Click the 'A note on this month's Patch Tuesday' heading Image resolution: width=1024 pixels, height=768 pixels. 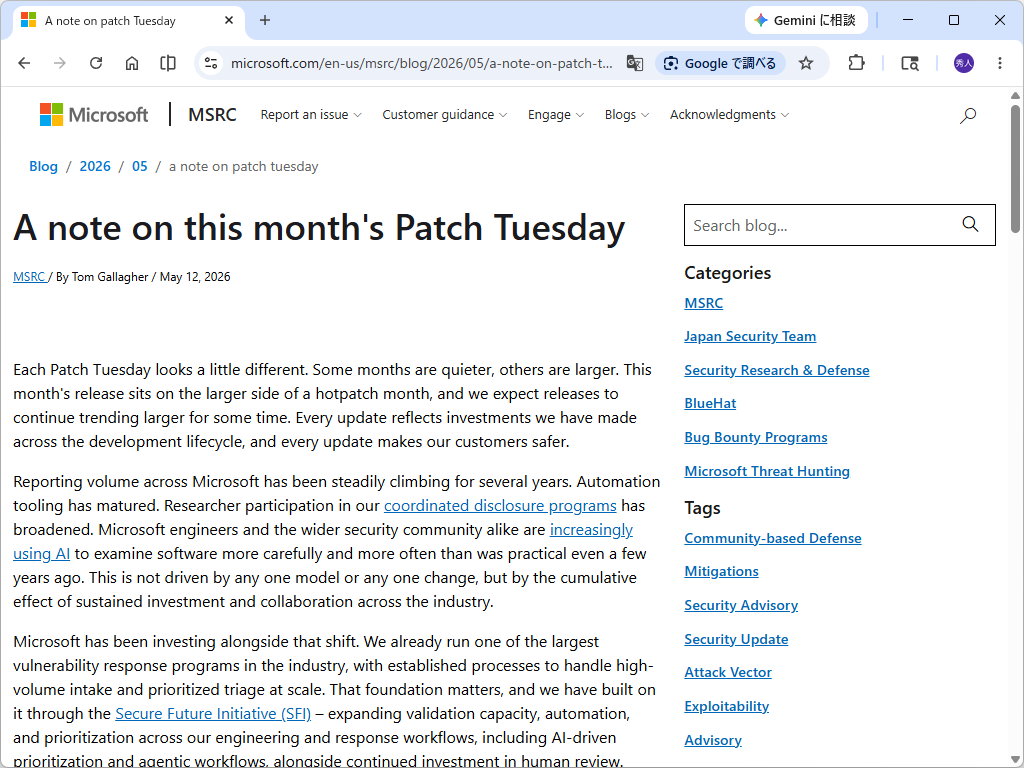pyautogui.click(x=319, y=228)
